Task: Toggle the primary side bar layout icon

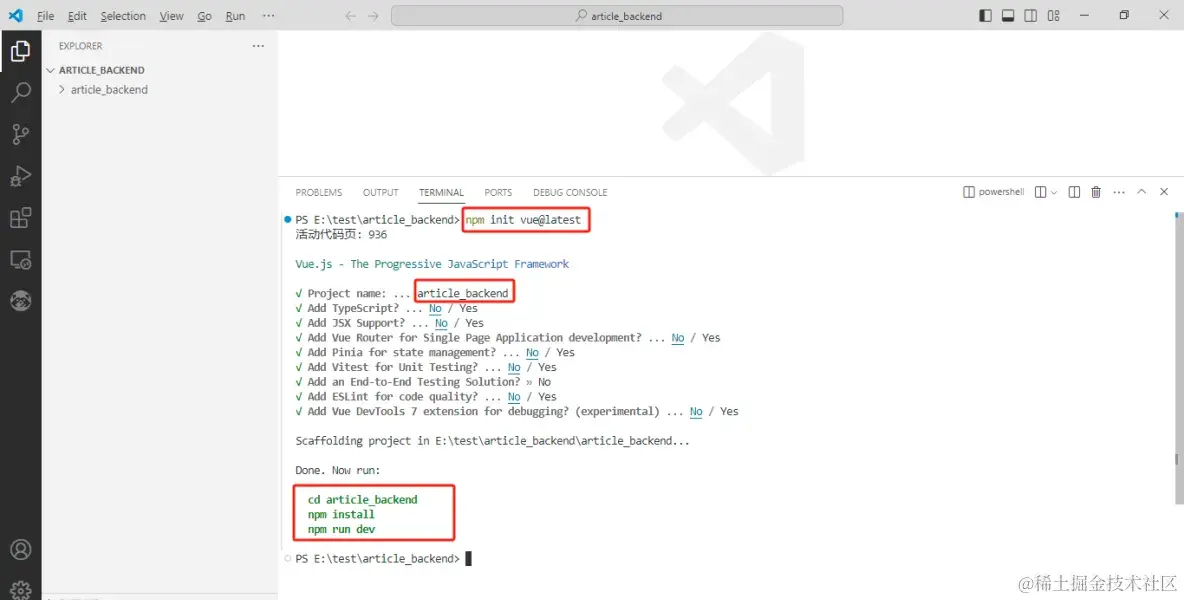Action: (985, 16)
